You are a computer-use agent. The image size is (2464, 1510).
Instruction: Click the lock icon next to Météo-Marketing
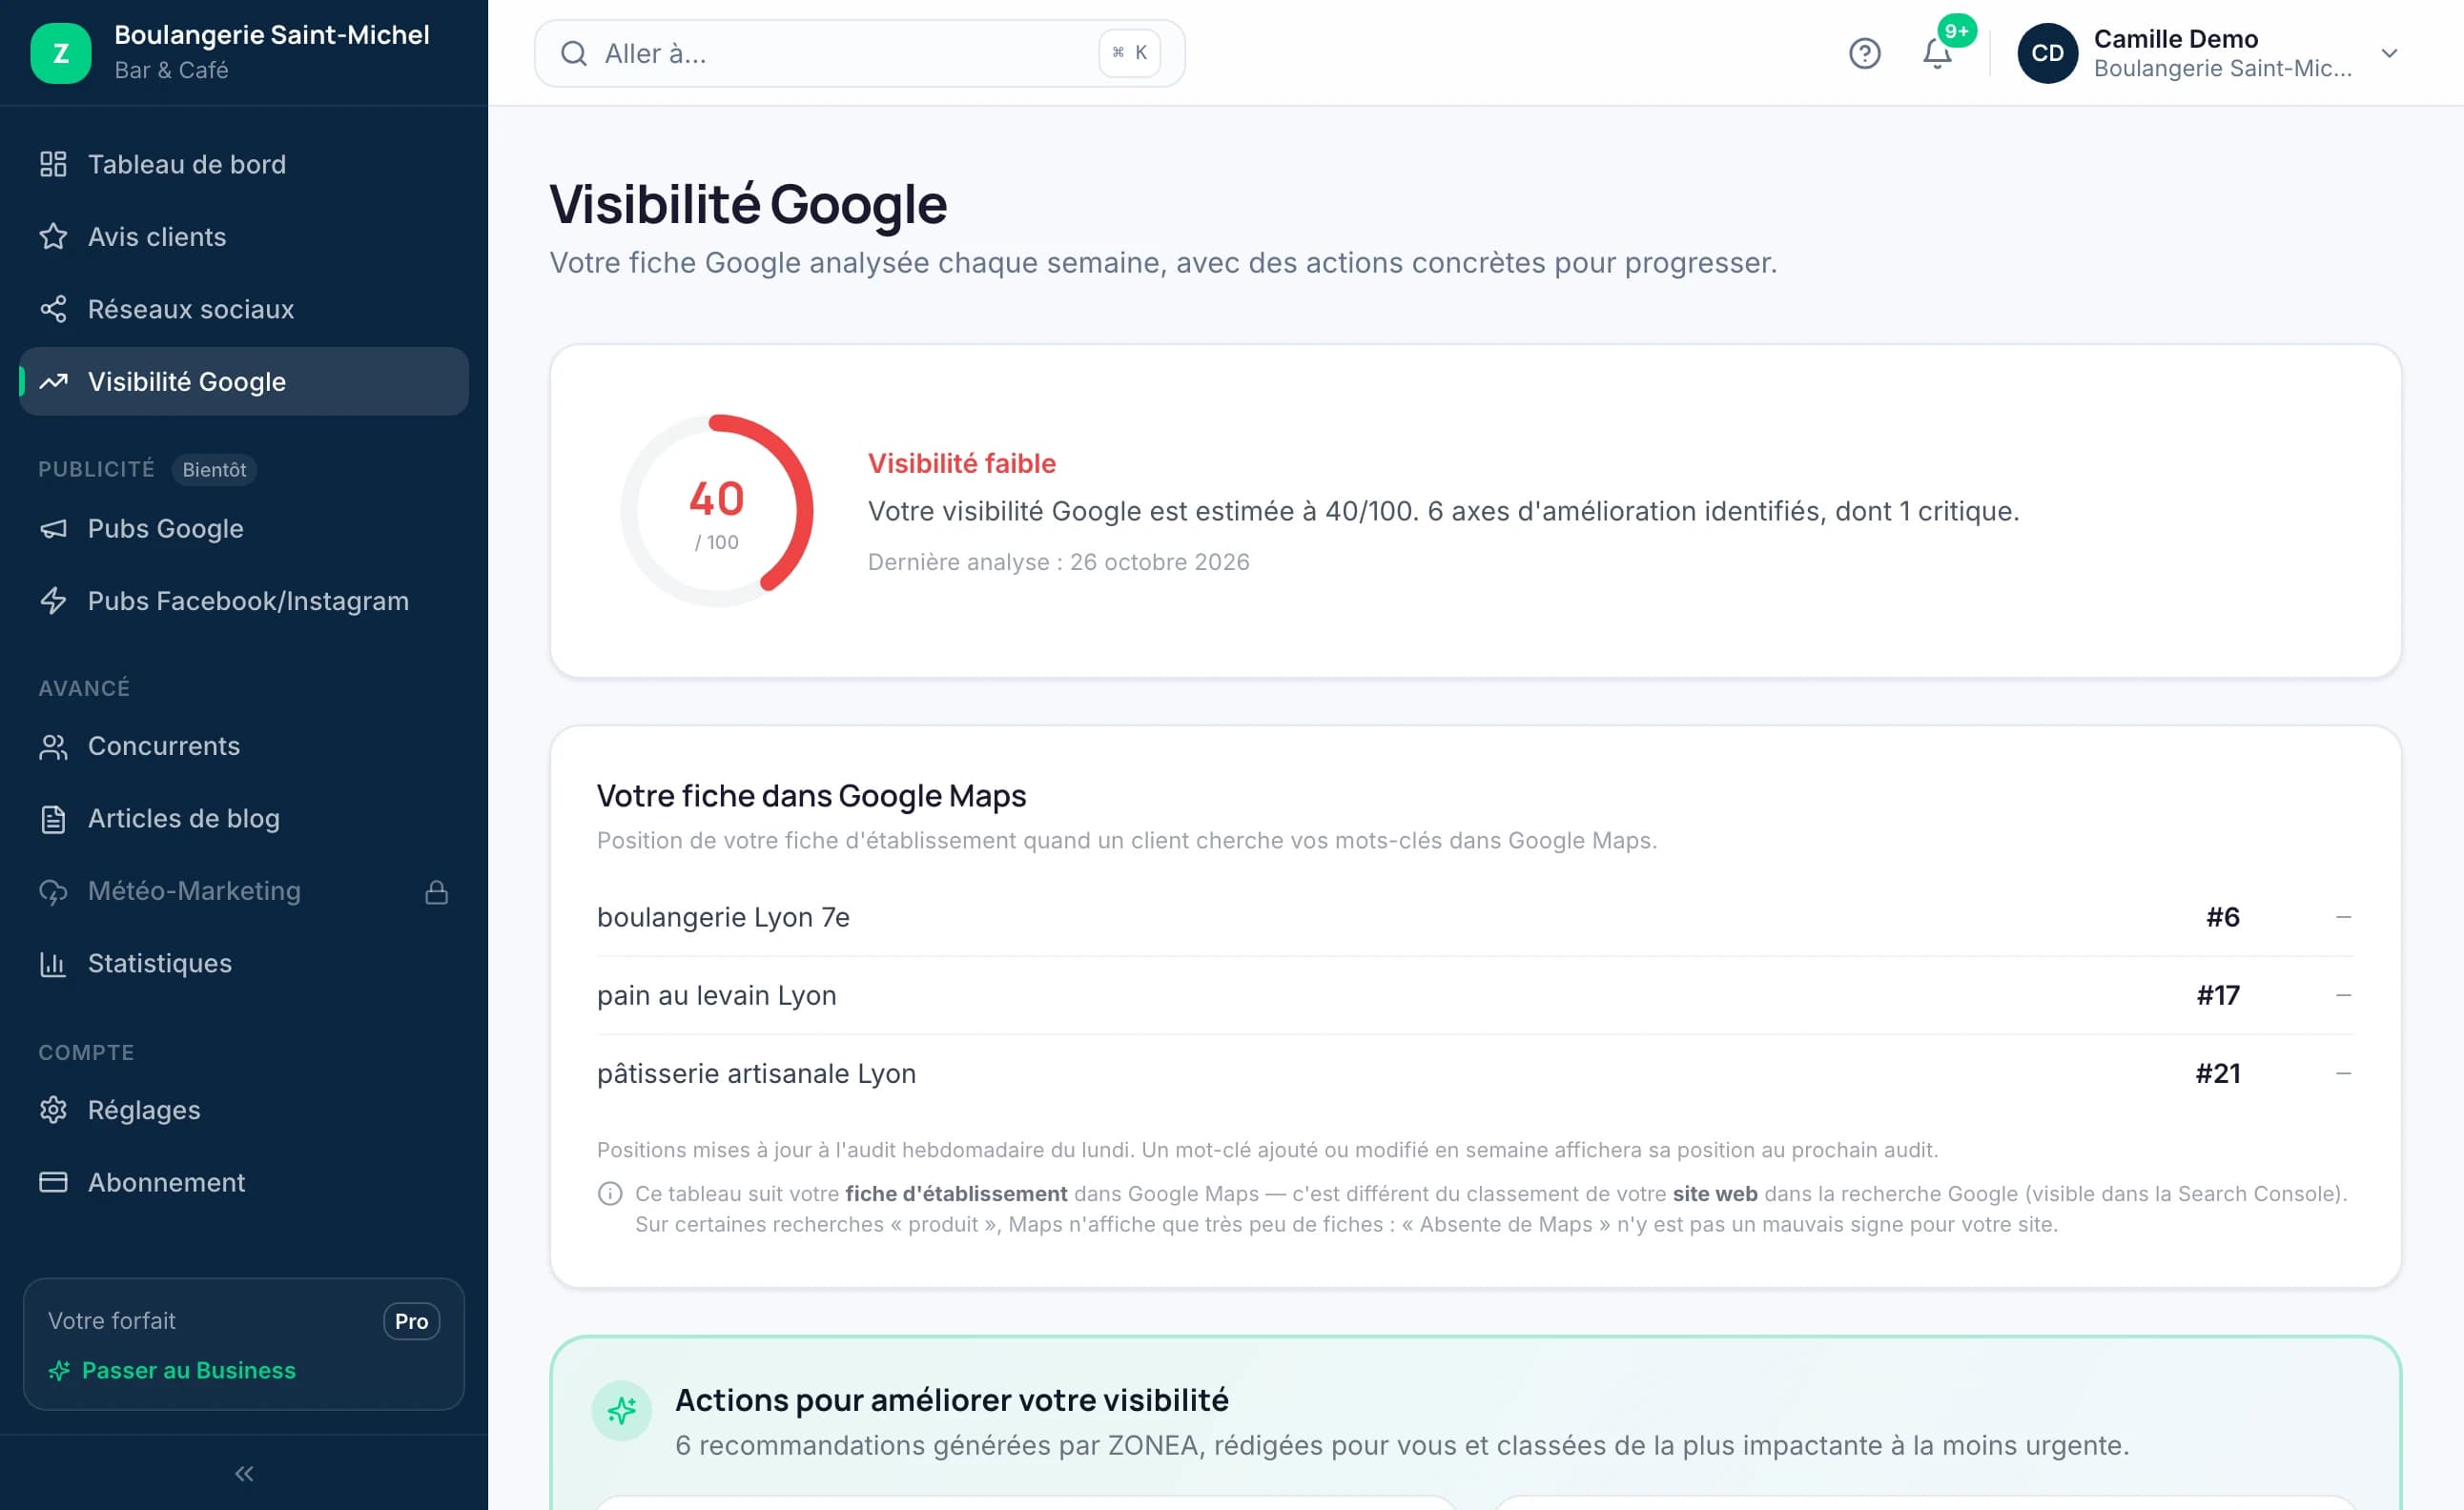point(436,892)
